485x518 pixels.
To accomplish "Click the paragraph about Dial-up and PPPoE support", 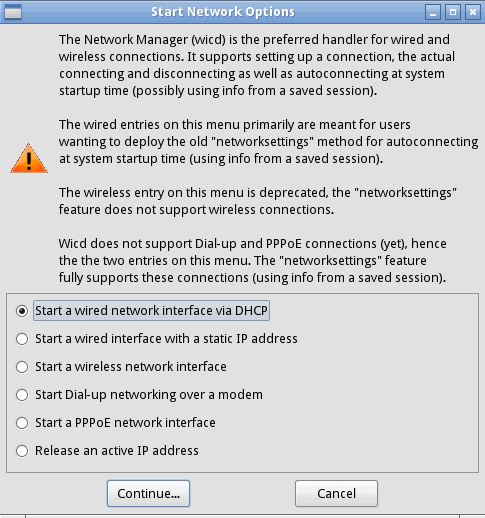I will coord(252,260).
